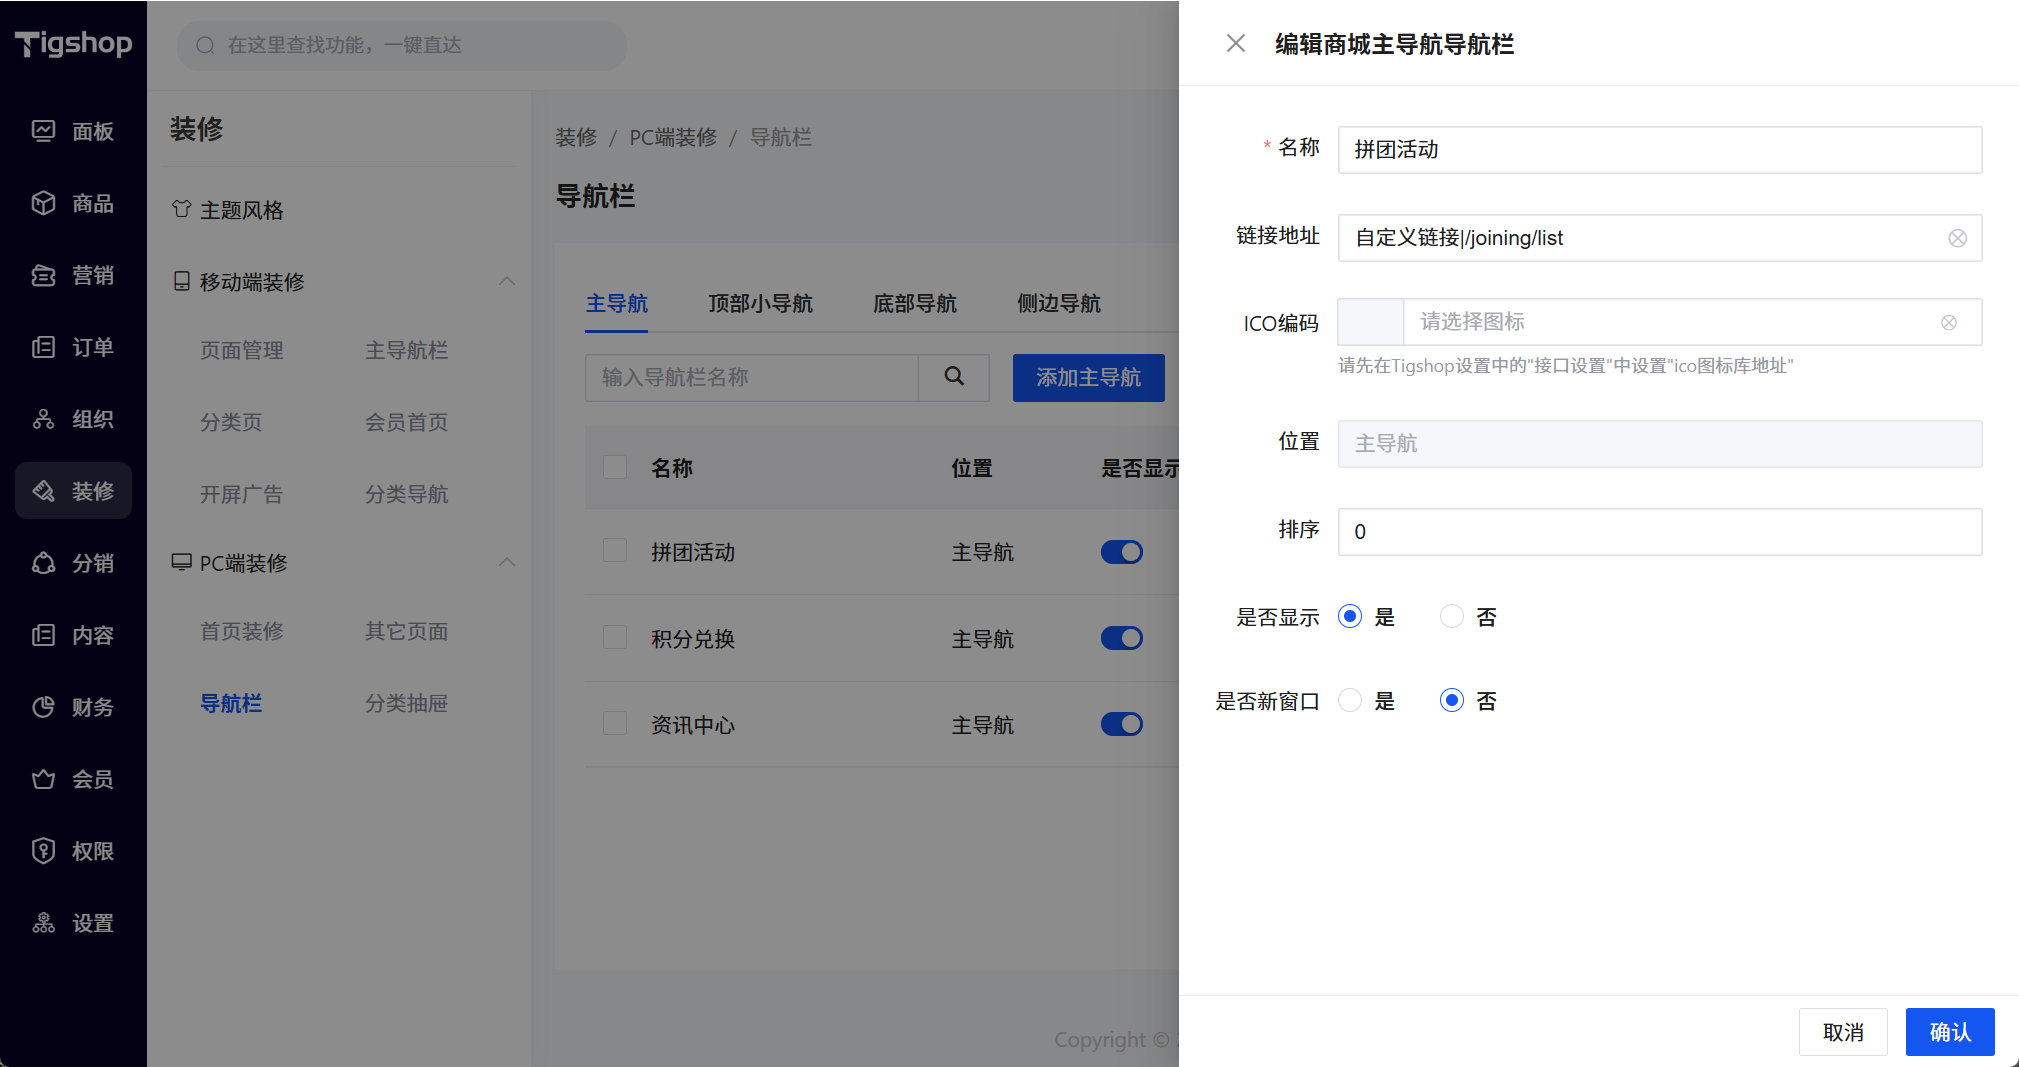
Task: Select 否 for 是否显示
Action: click(1452, 617)
